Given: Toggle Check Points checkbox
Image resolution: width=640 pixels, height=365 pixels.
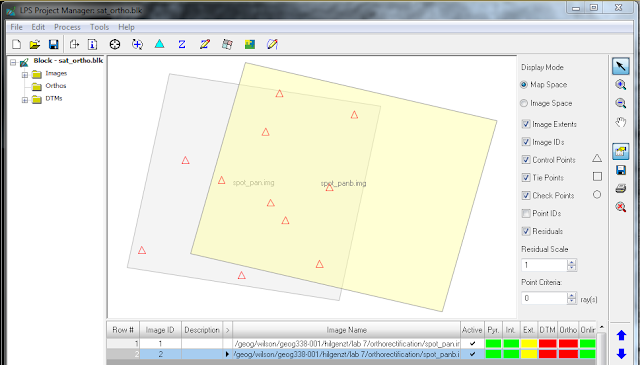Looking at the screenshot, I should [526, 196].
